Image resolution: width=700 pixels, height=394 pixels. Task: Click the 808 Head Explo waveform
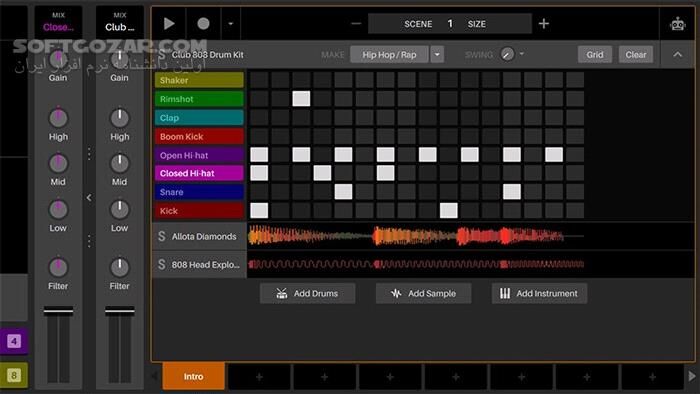coord(415,265)
